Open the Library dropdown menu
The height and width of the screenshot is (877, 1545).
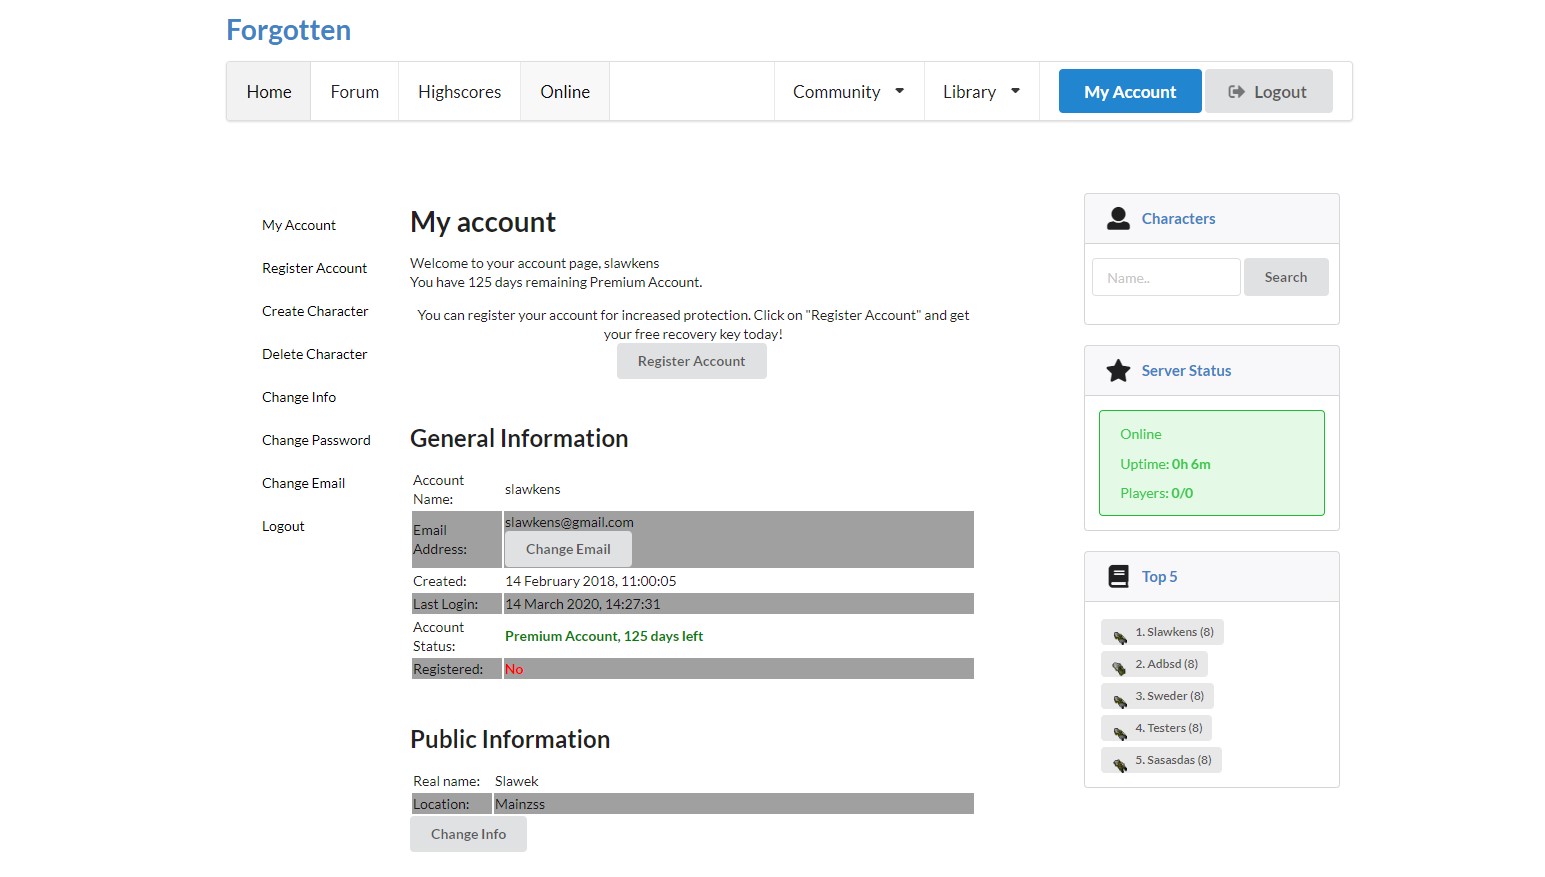981,92
